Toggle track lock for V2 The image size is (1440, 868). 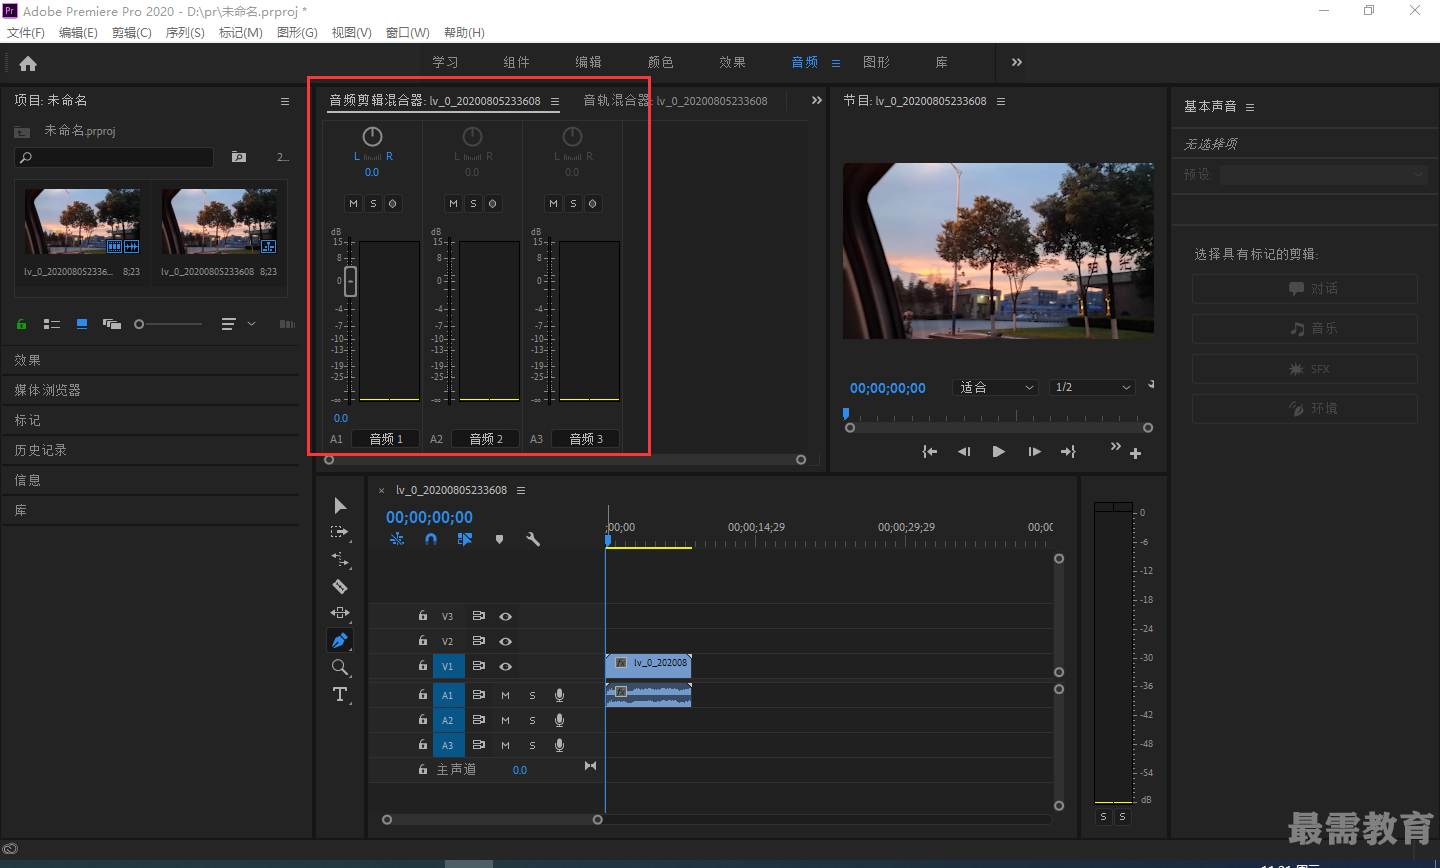tap(423, 641)
